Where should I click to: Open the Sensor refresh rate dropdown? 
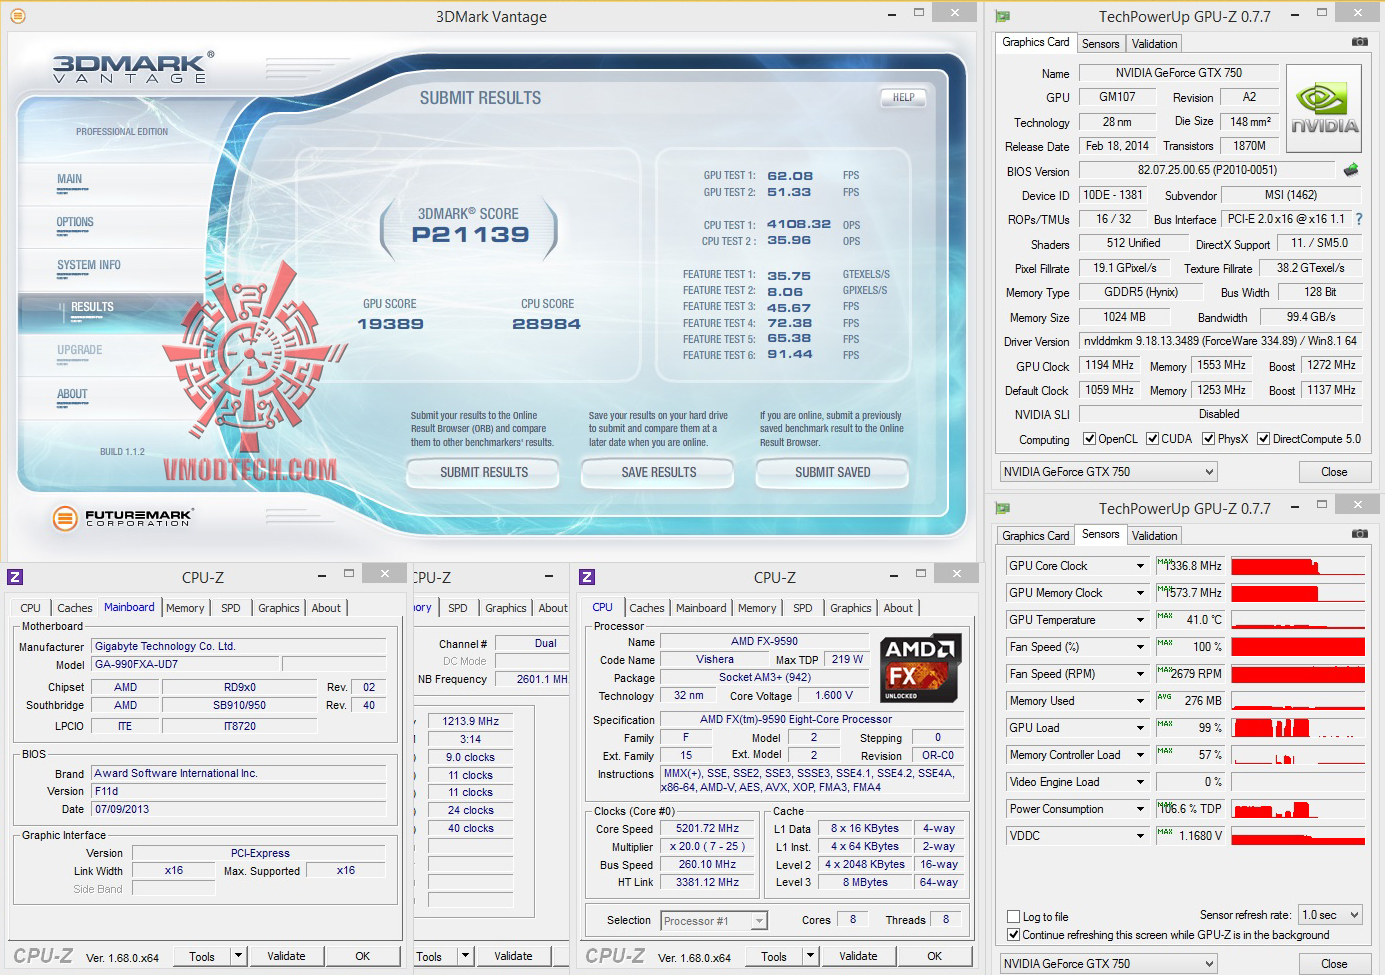1330,915
